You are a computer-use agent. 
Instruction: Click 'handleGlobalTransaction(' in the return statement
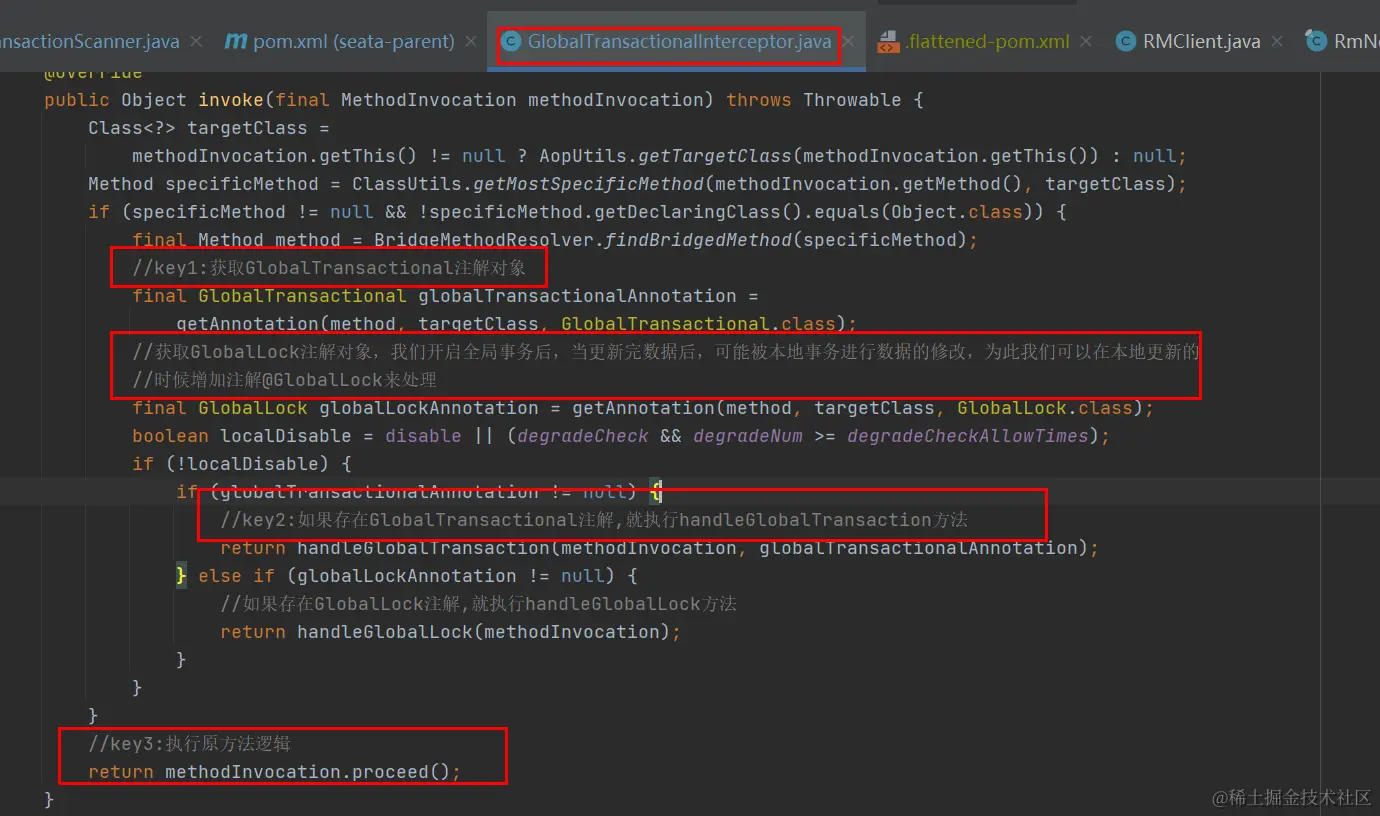pos(429,548)
